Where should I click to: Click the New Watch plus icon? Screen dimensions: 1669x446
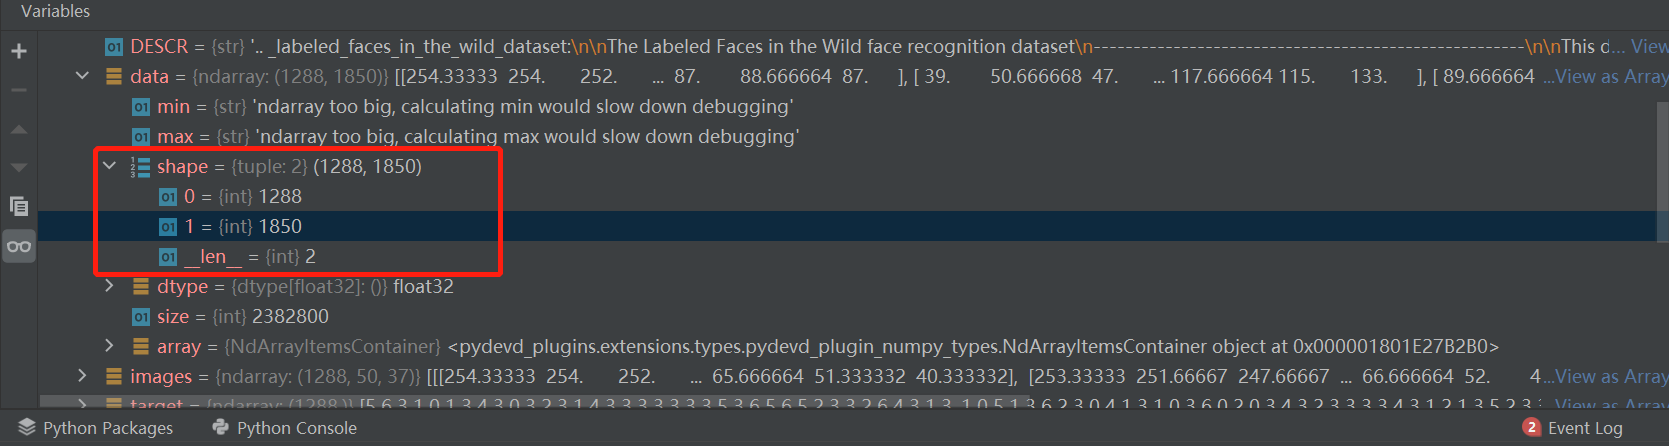click(19, 51)
